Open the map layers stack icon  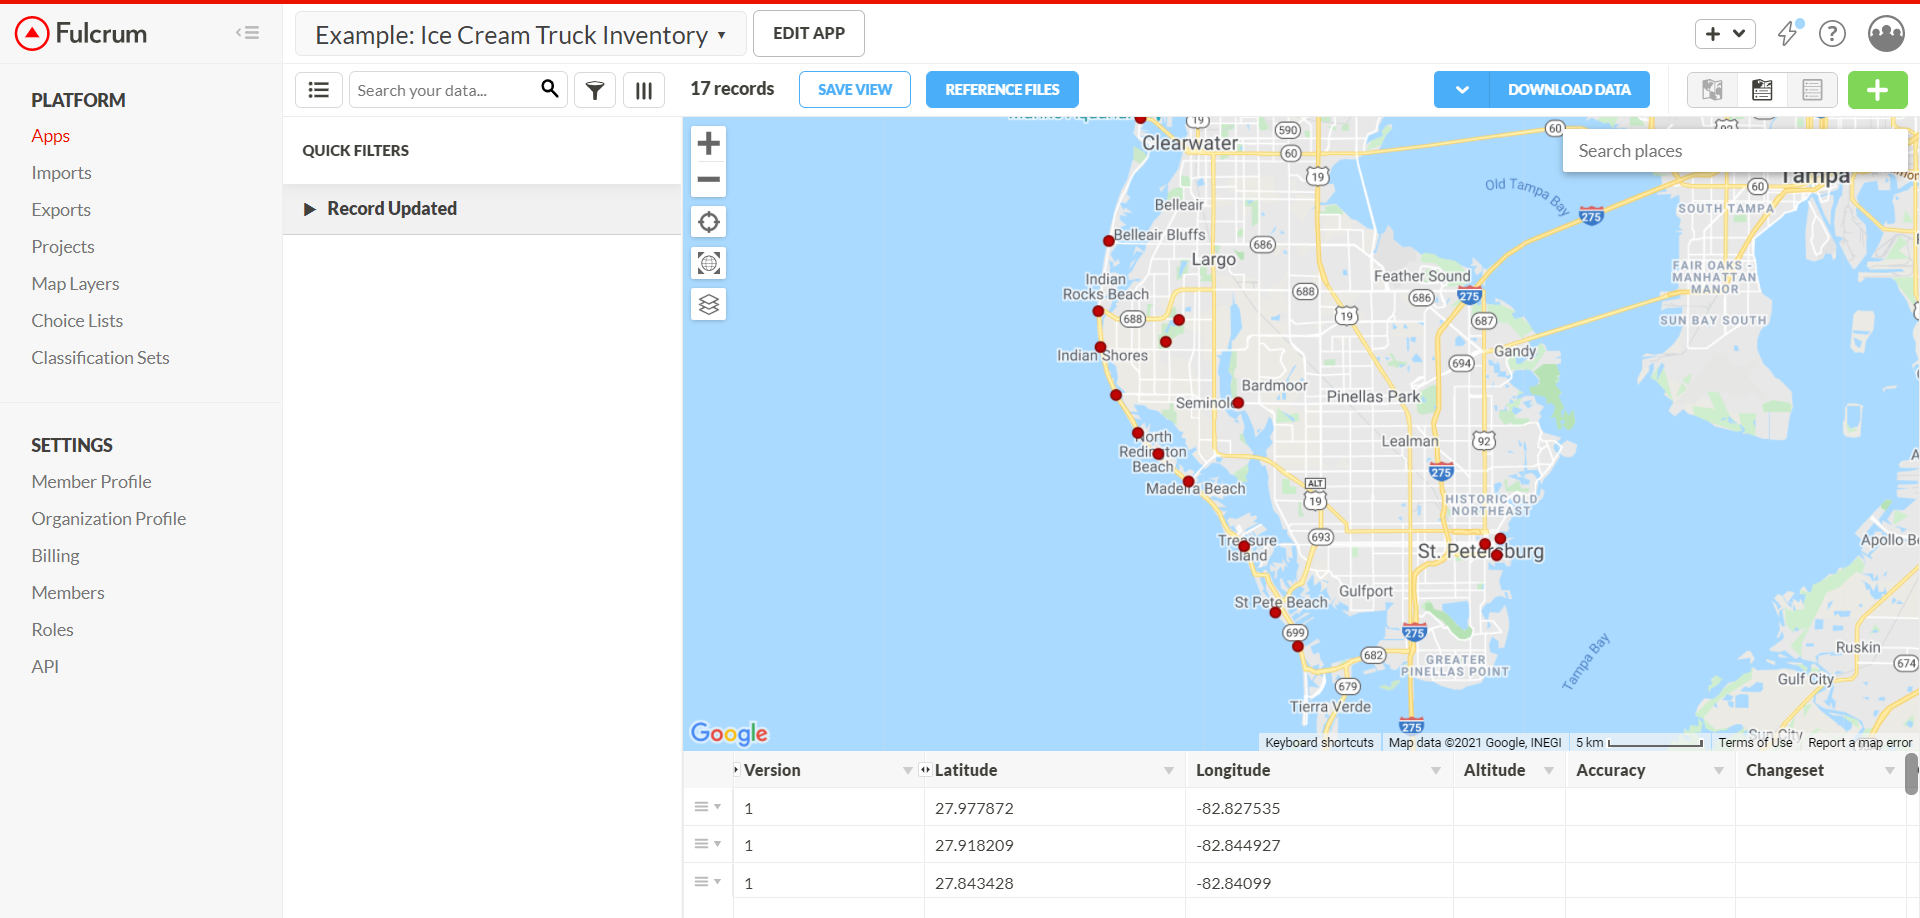click(708, 304)
